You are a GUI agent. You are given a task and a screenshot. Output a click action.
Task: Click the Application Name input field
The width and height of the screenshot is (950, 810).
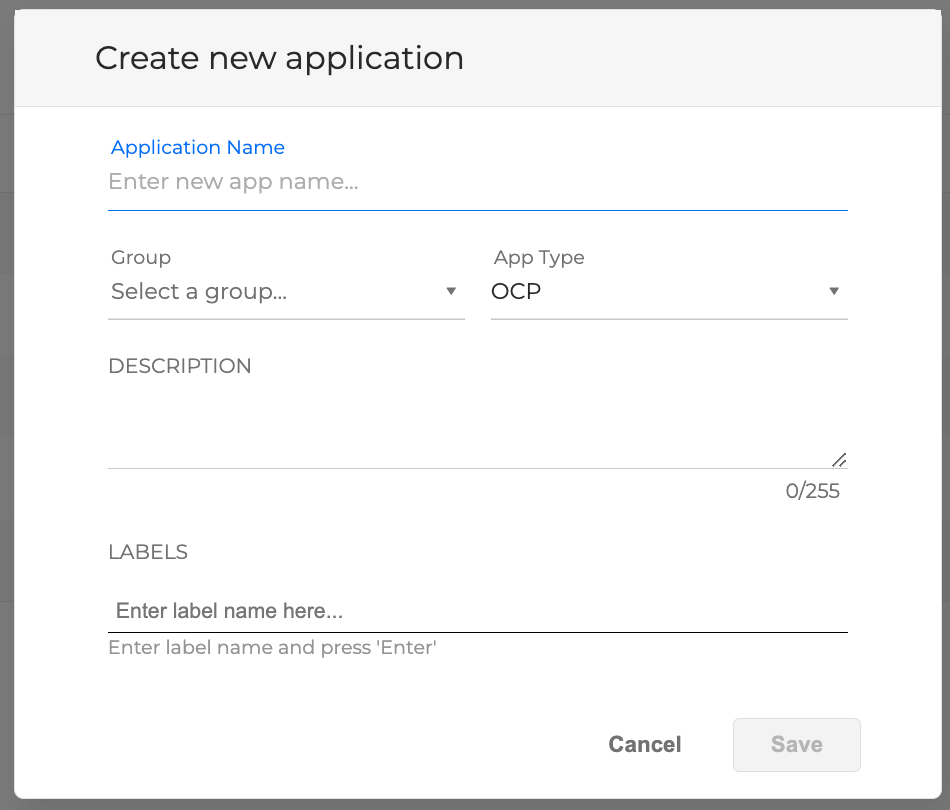click(x=477, y=183)
